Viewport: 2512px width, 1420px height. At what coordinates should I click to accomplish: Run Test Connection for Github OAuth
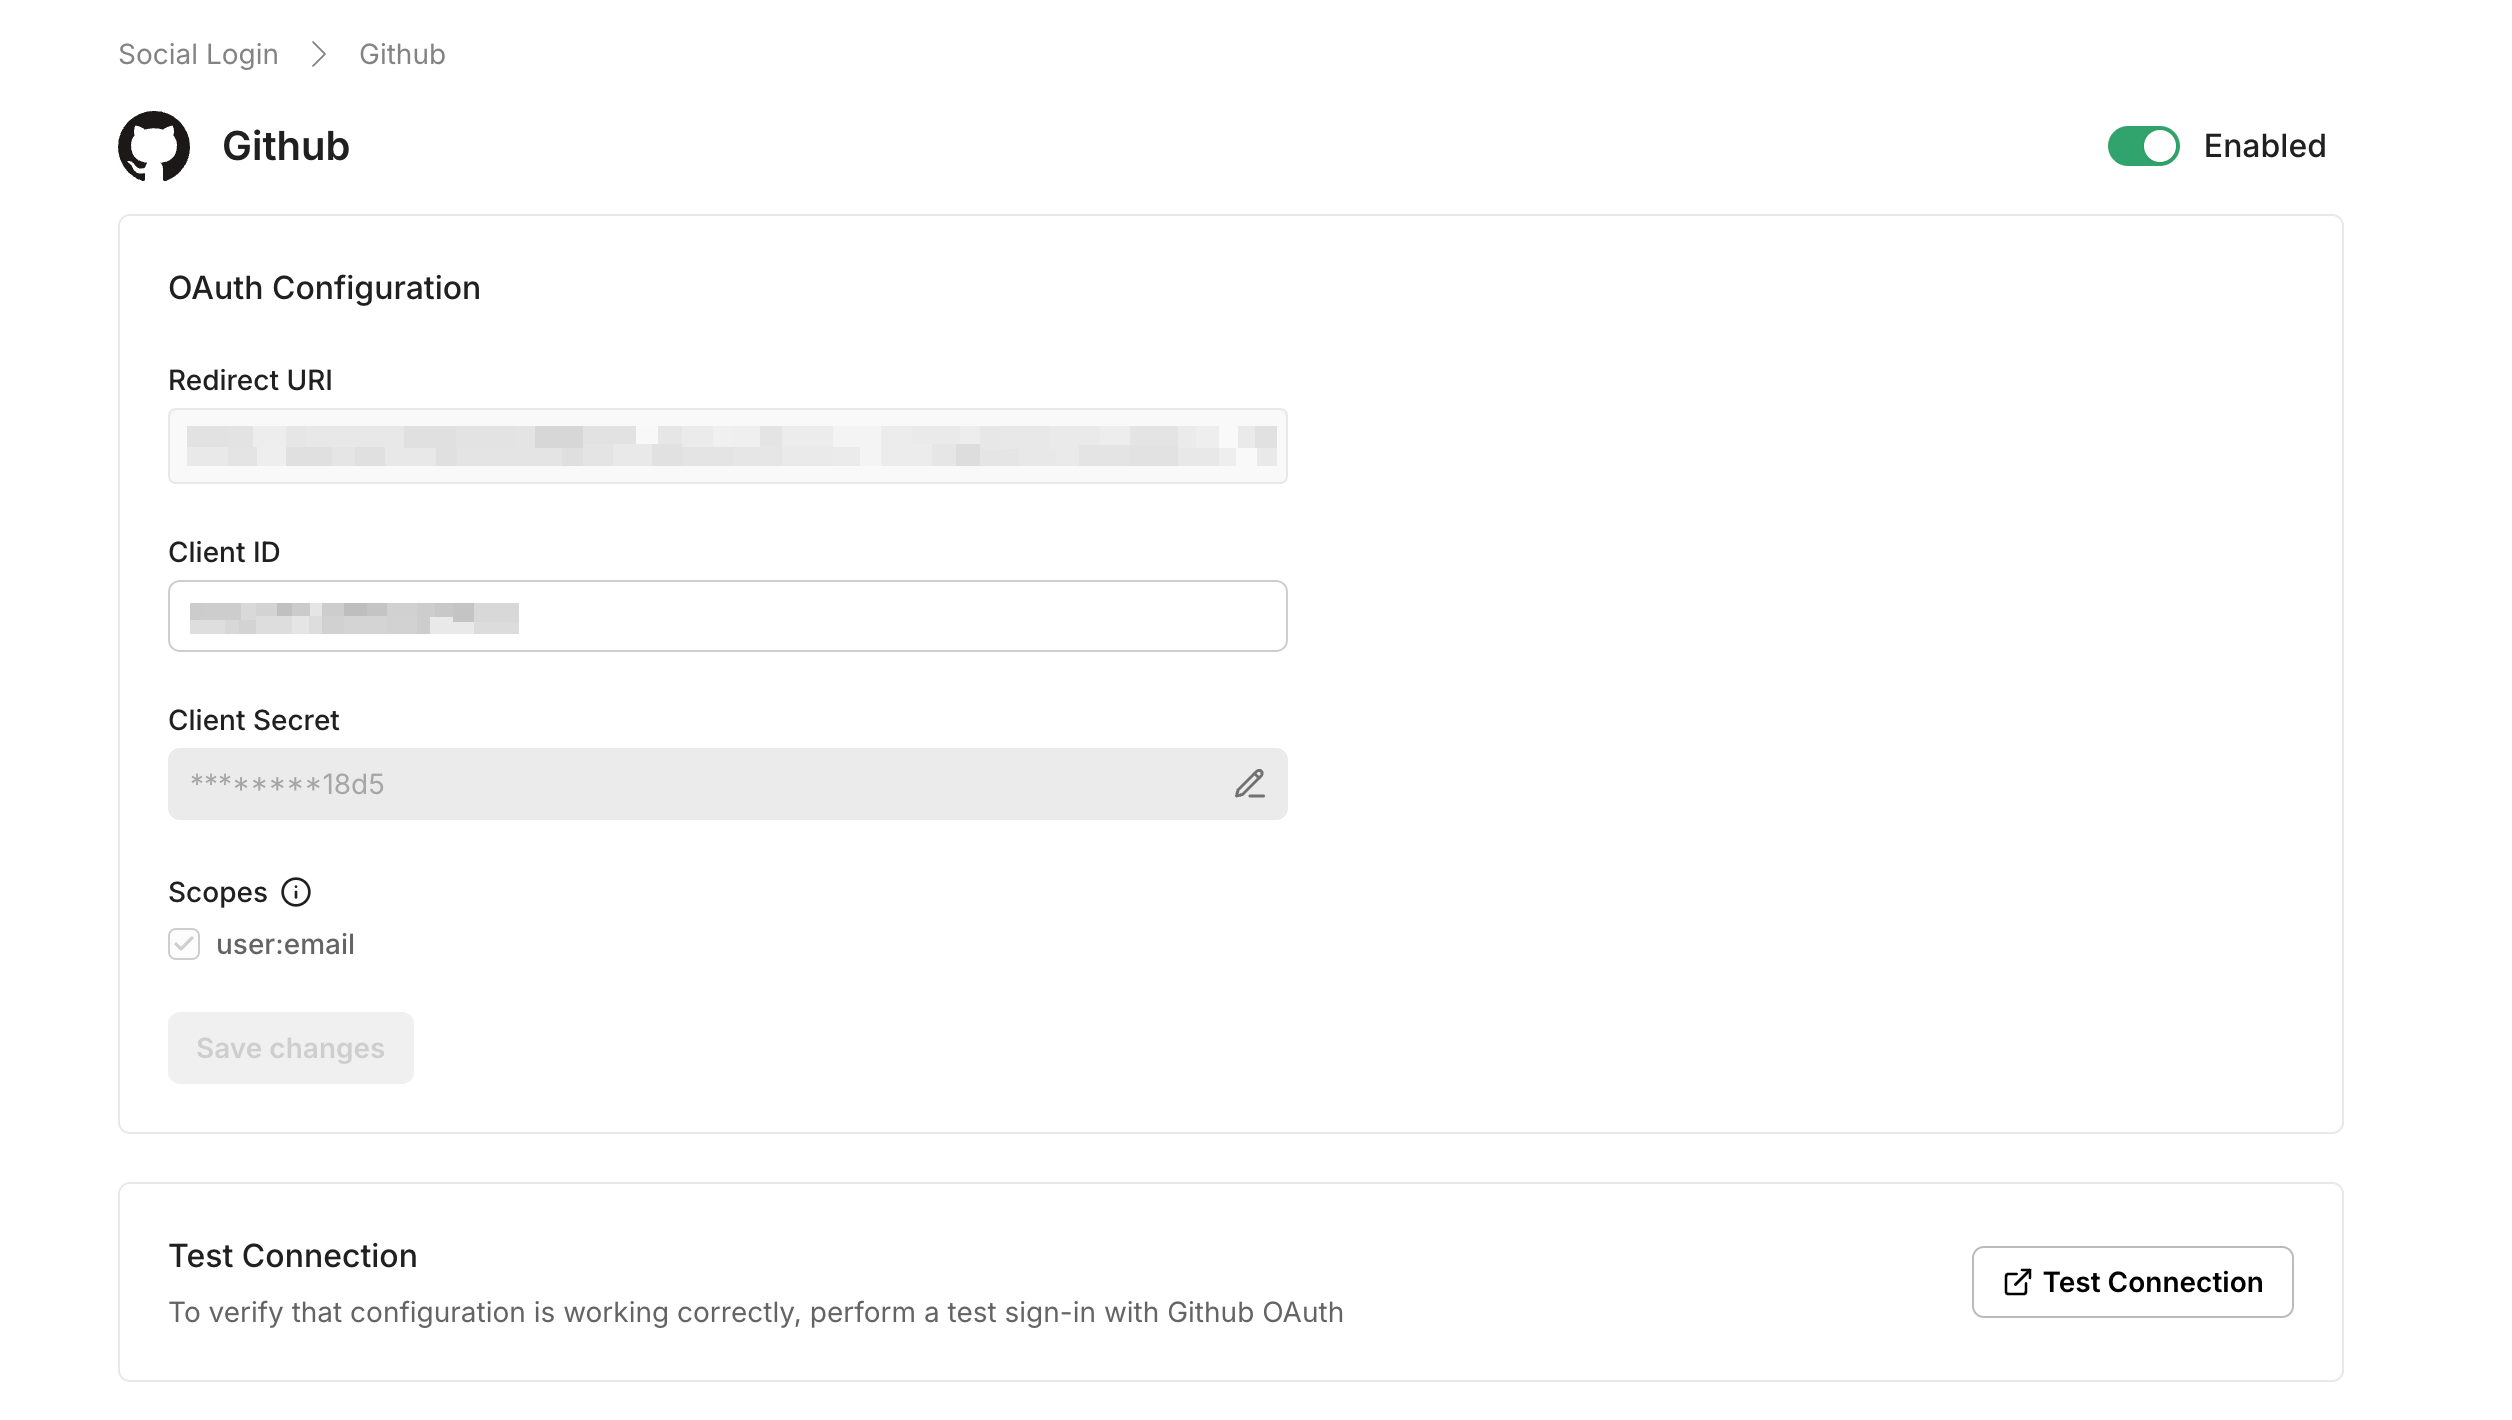coord(2132,1282)
